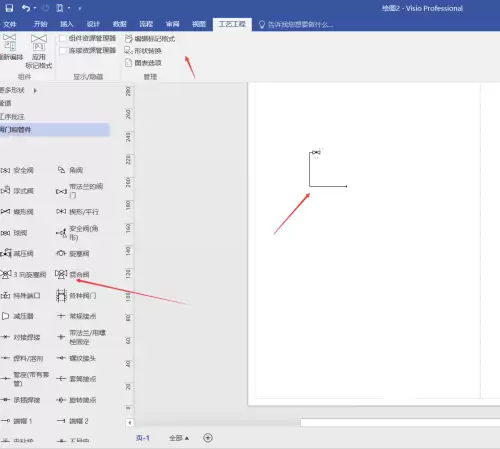500x449 pixels.
Task: Pick the 端帽 1 end cap shape
Action: click(17, 421)
